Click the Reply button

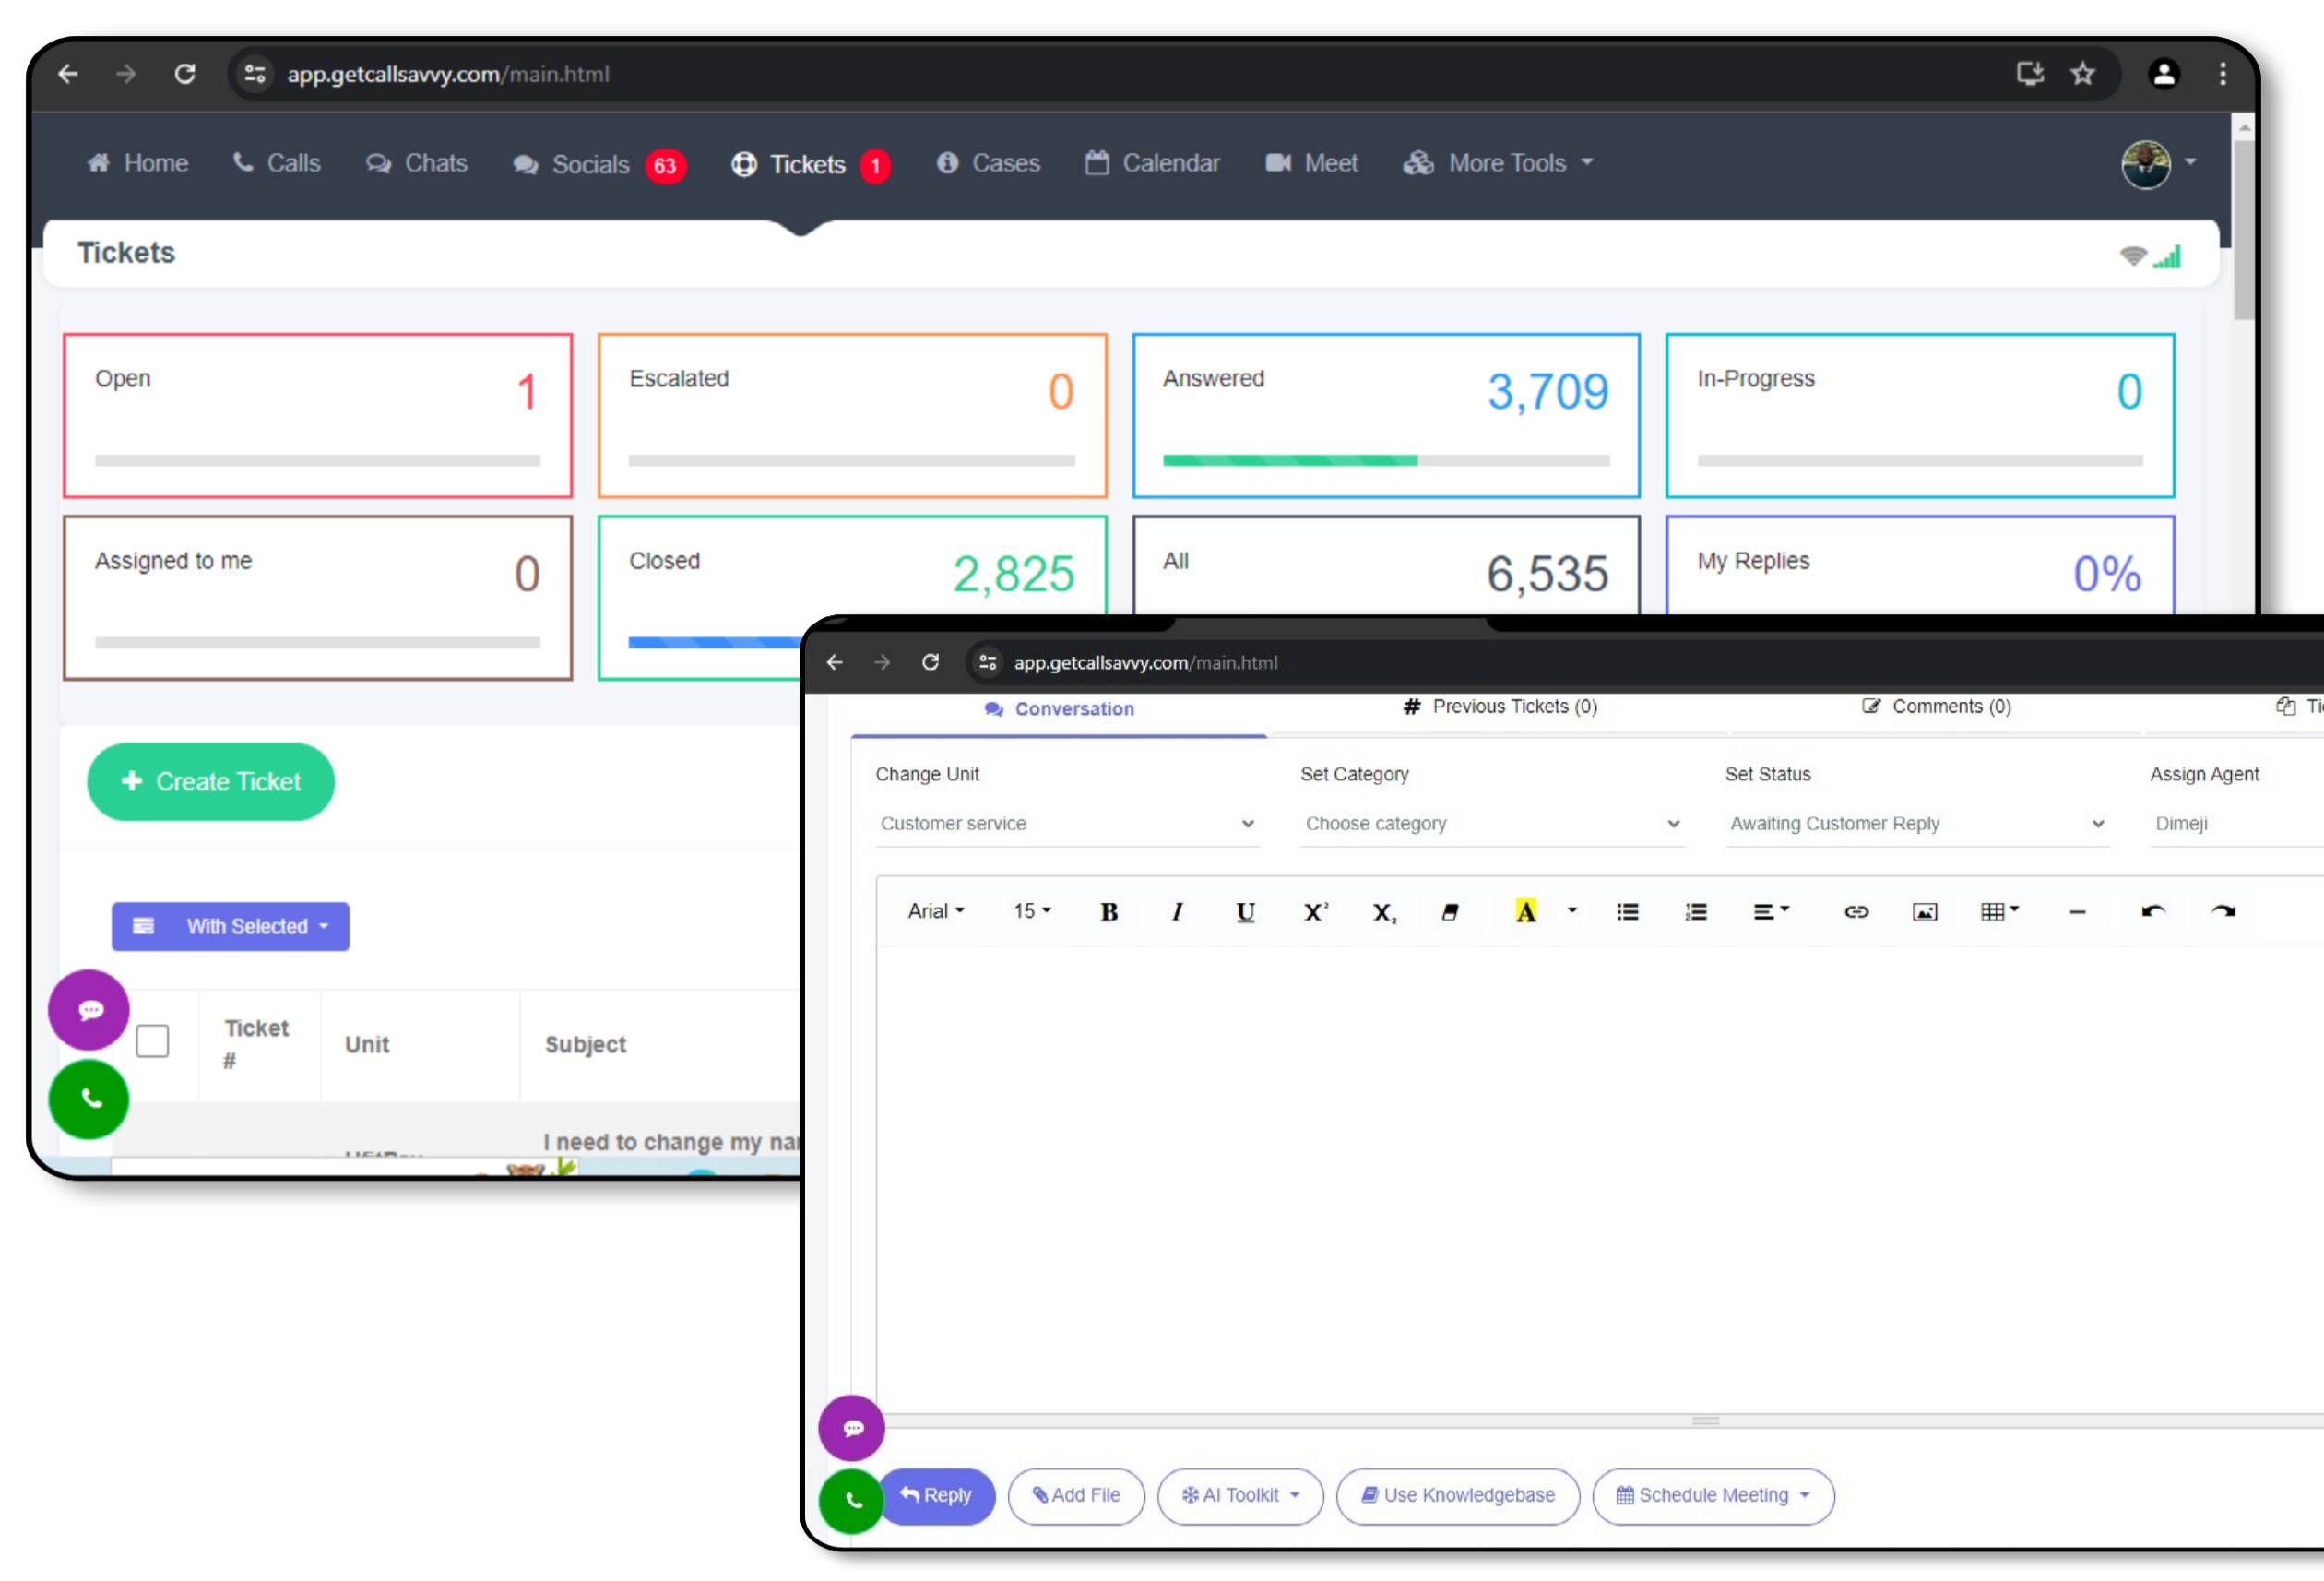coord(934,1494)
